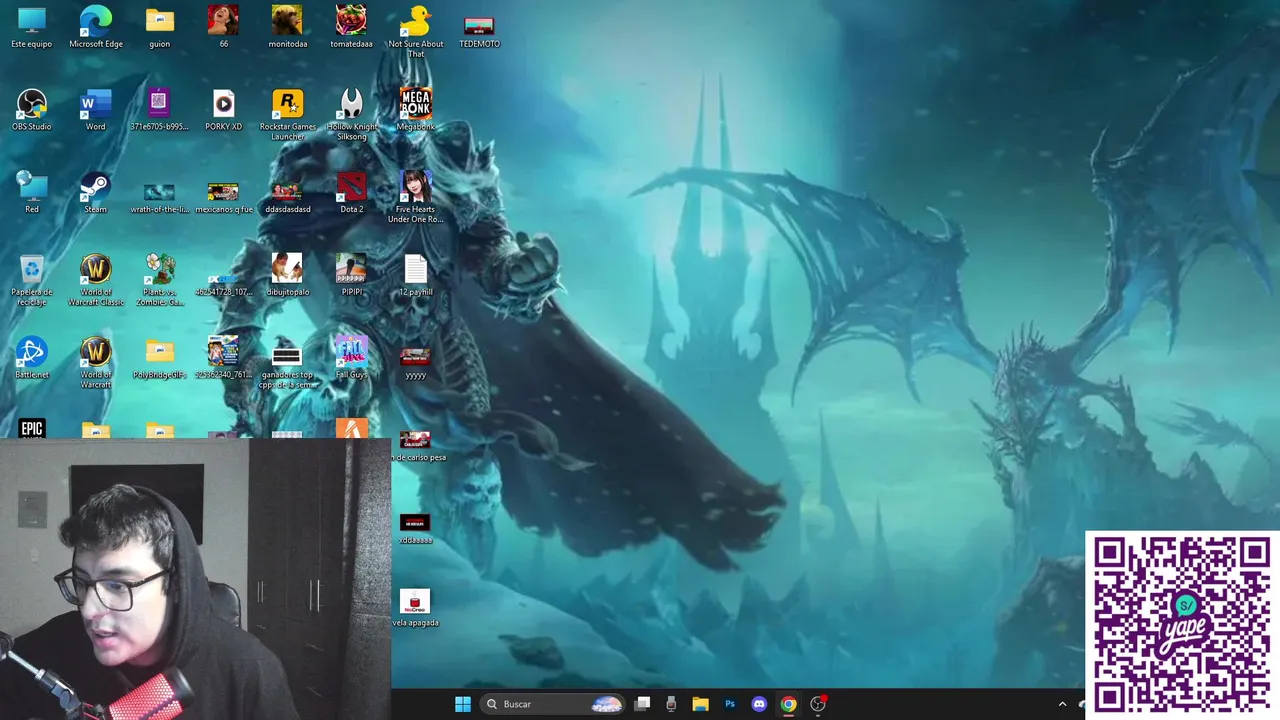Open the monitodaa image file
Image resolution: width=1280 pixels, height=720 pixels.
(288, 27)
